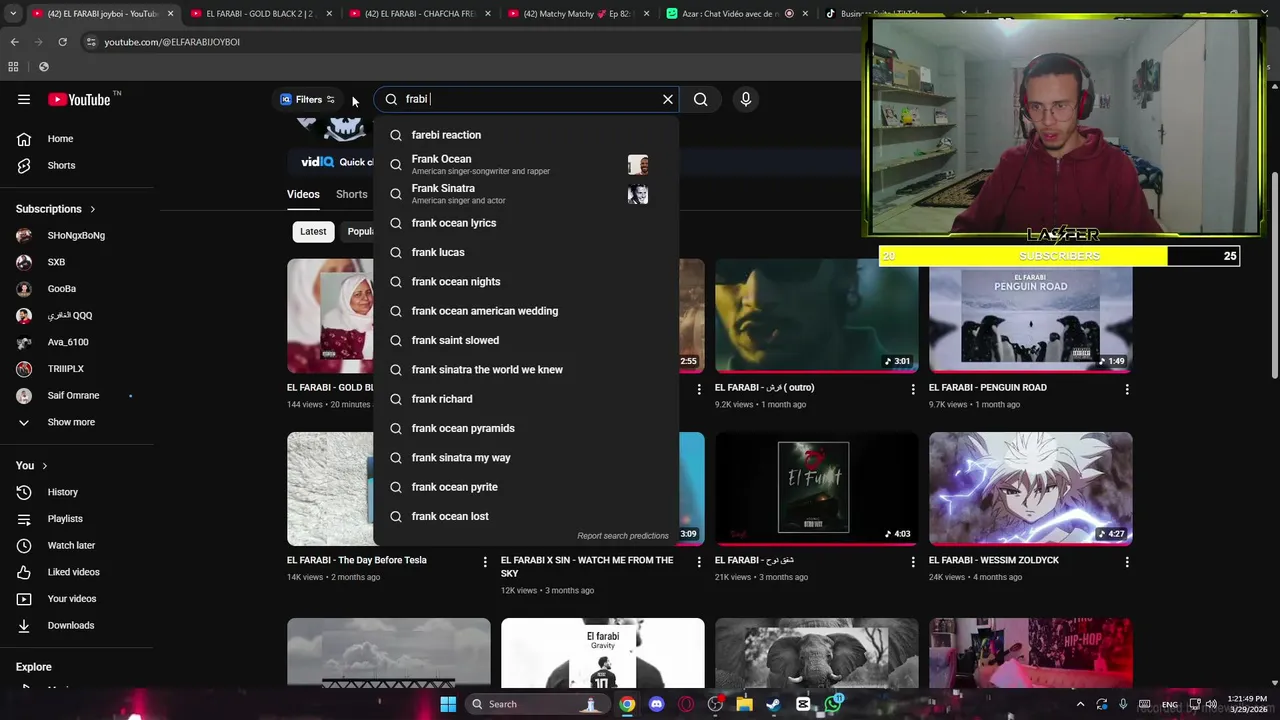This screenshot has height=720, width=1280.
Task: Open the Chrome apps grid bookmark
Action: pyautogui.click(x=13, y=67)
